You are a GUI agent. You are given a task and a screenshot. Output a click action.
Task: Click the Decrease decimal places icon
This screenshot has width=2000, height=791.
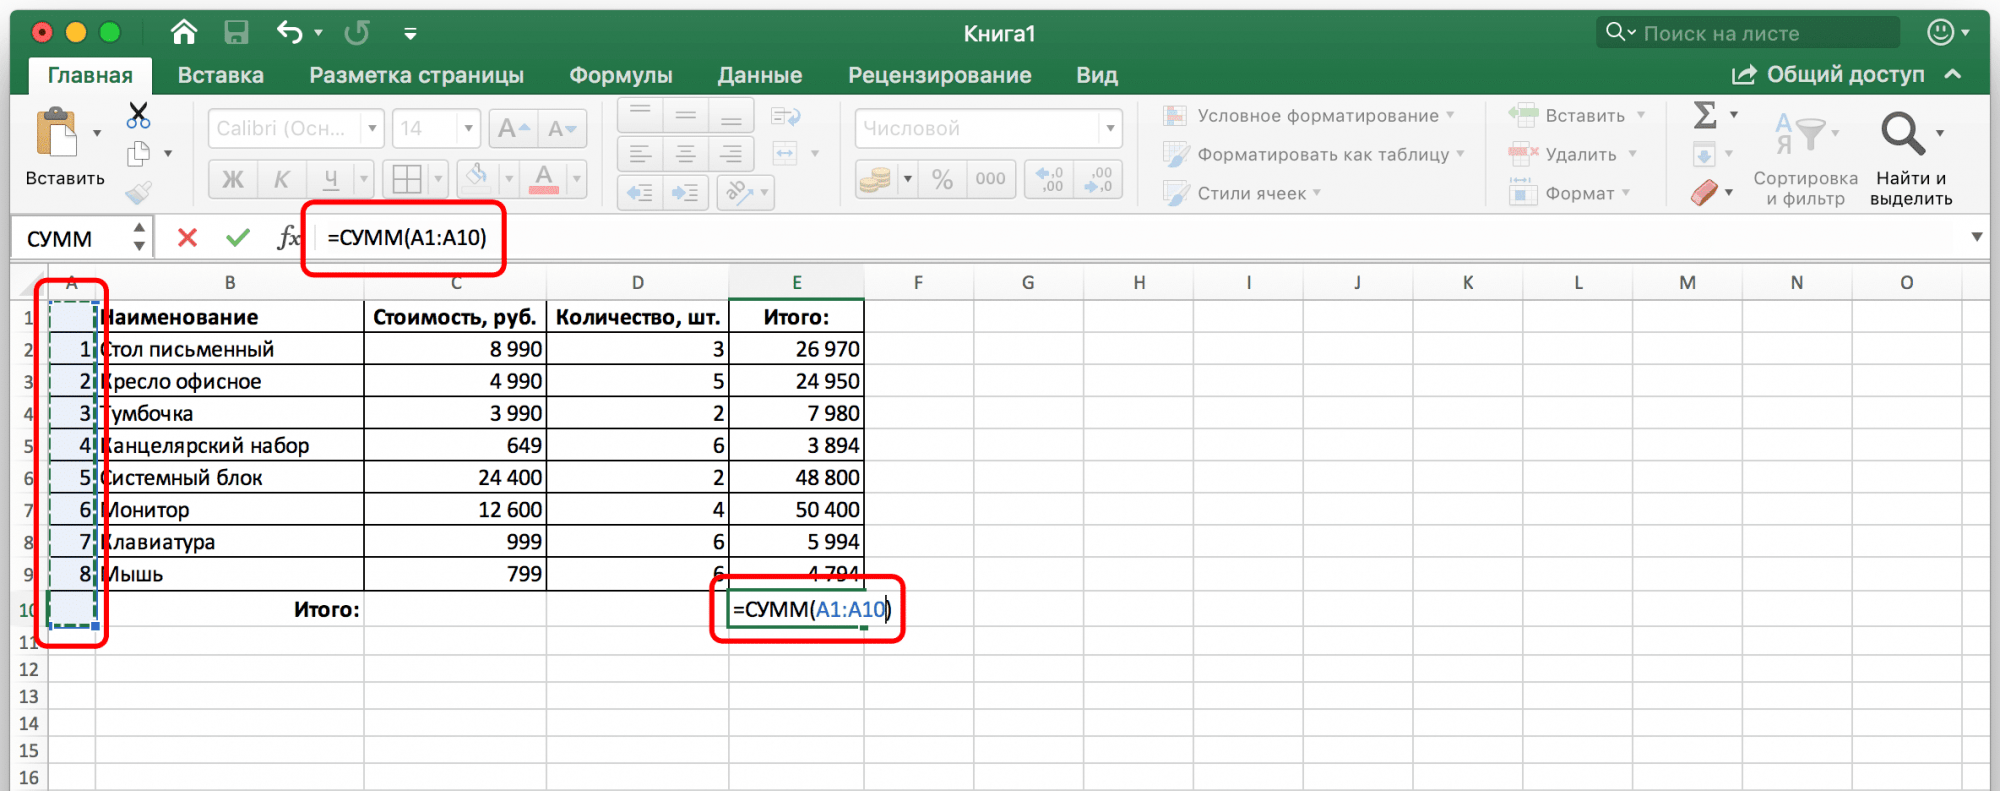pos(1099,179)
